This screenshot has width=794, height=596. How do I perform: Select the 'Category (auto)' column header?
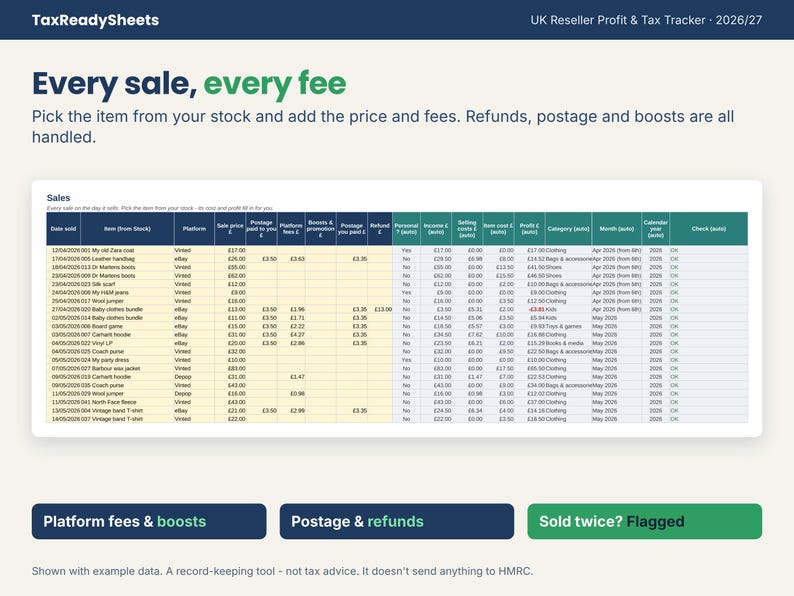pos(568,229)
